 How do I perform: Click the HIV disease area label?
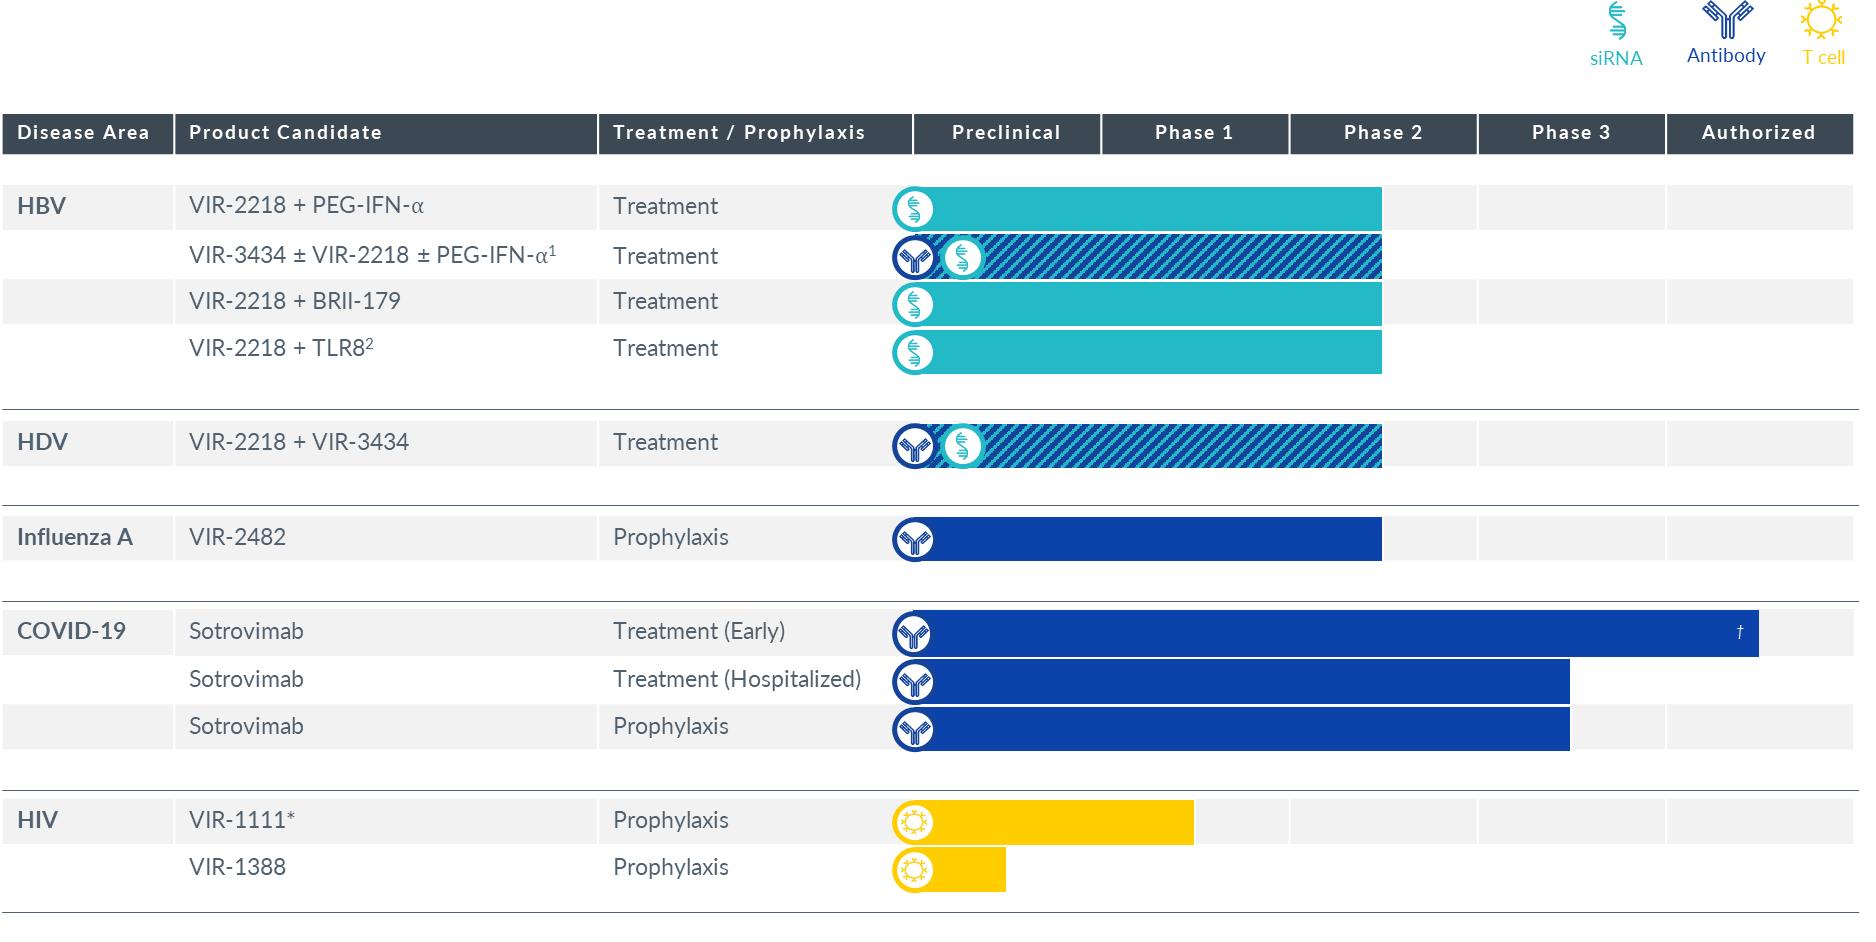click(37, 820)
